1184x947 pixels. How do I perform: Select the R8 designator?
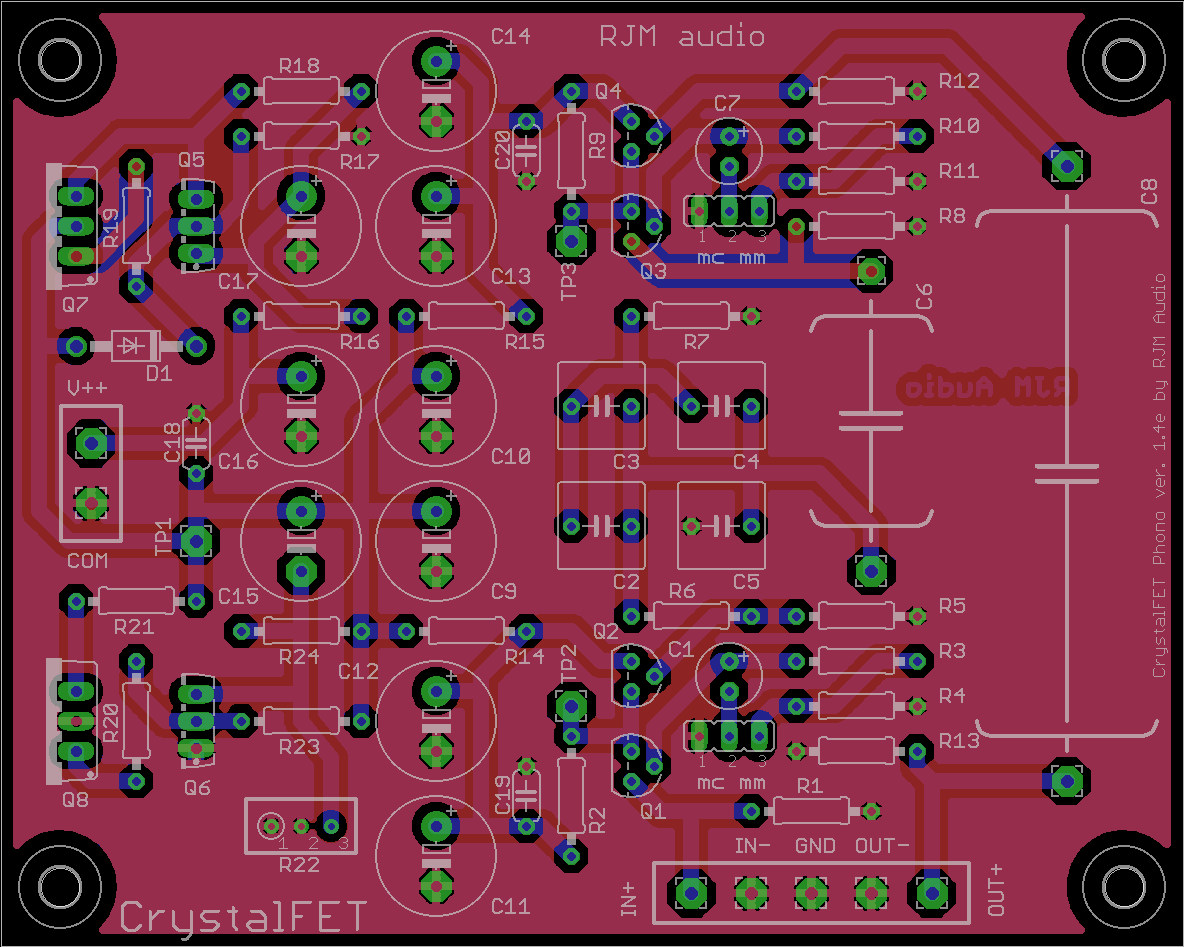[x=952, y=216]
